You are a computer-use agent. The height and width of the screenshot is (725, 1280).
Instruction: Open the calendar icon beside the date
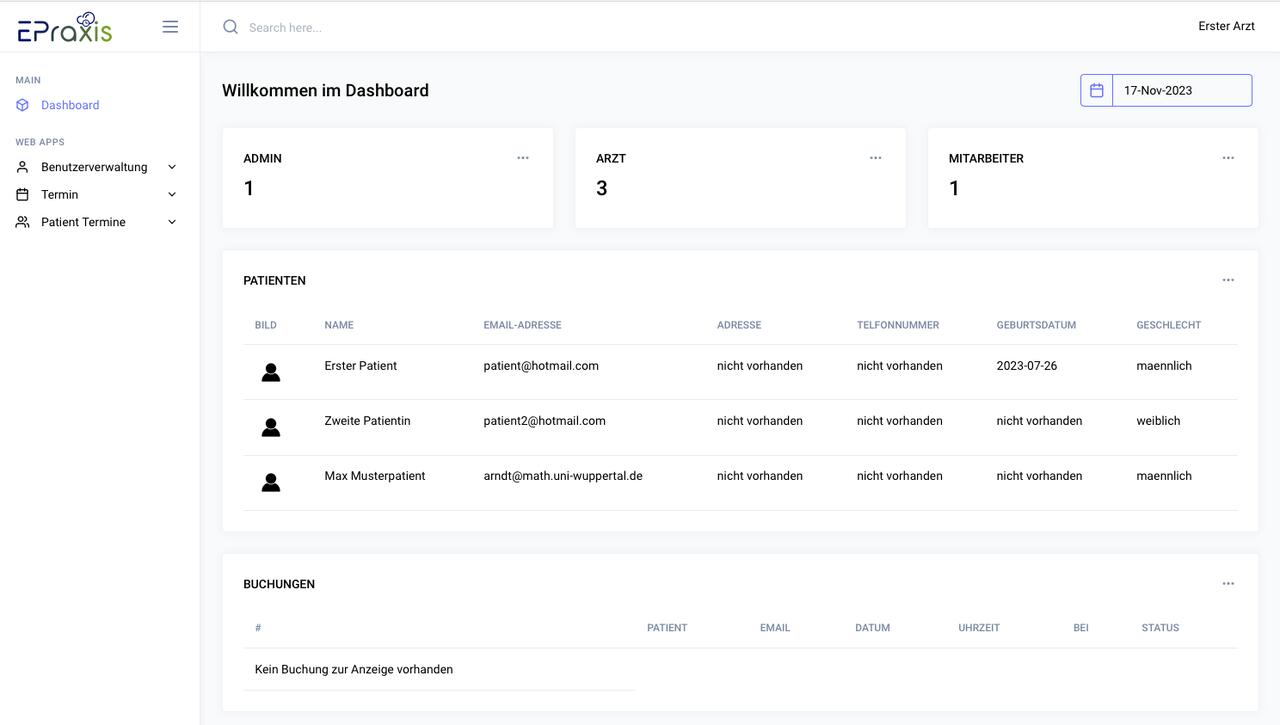pos(1097,90)
